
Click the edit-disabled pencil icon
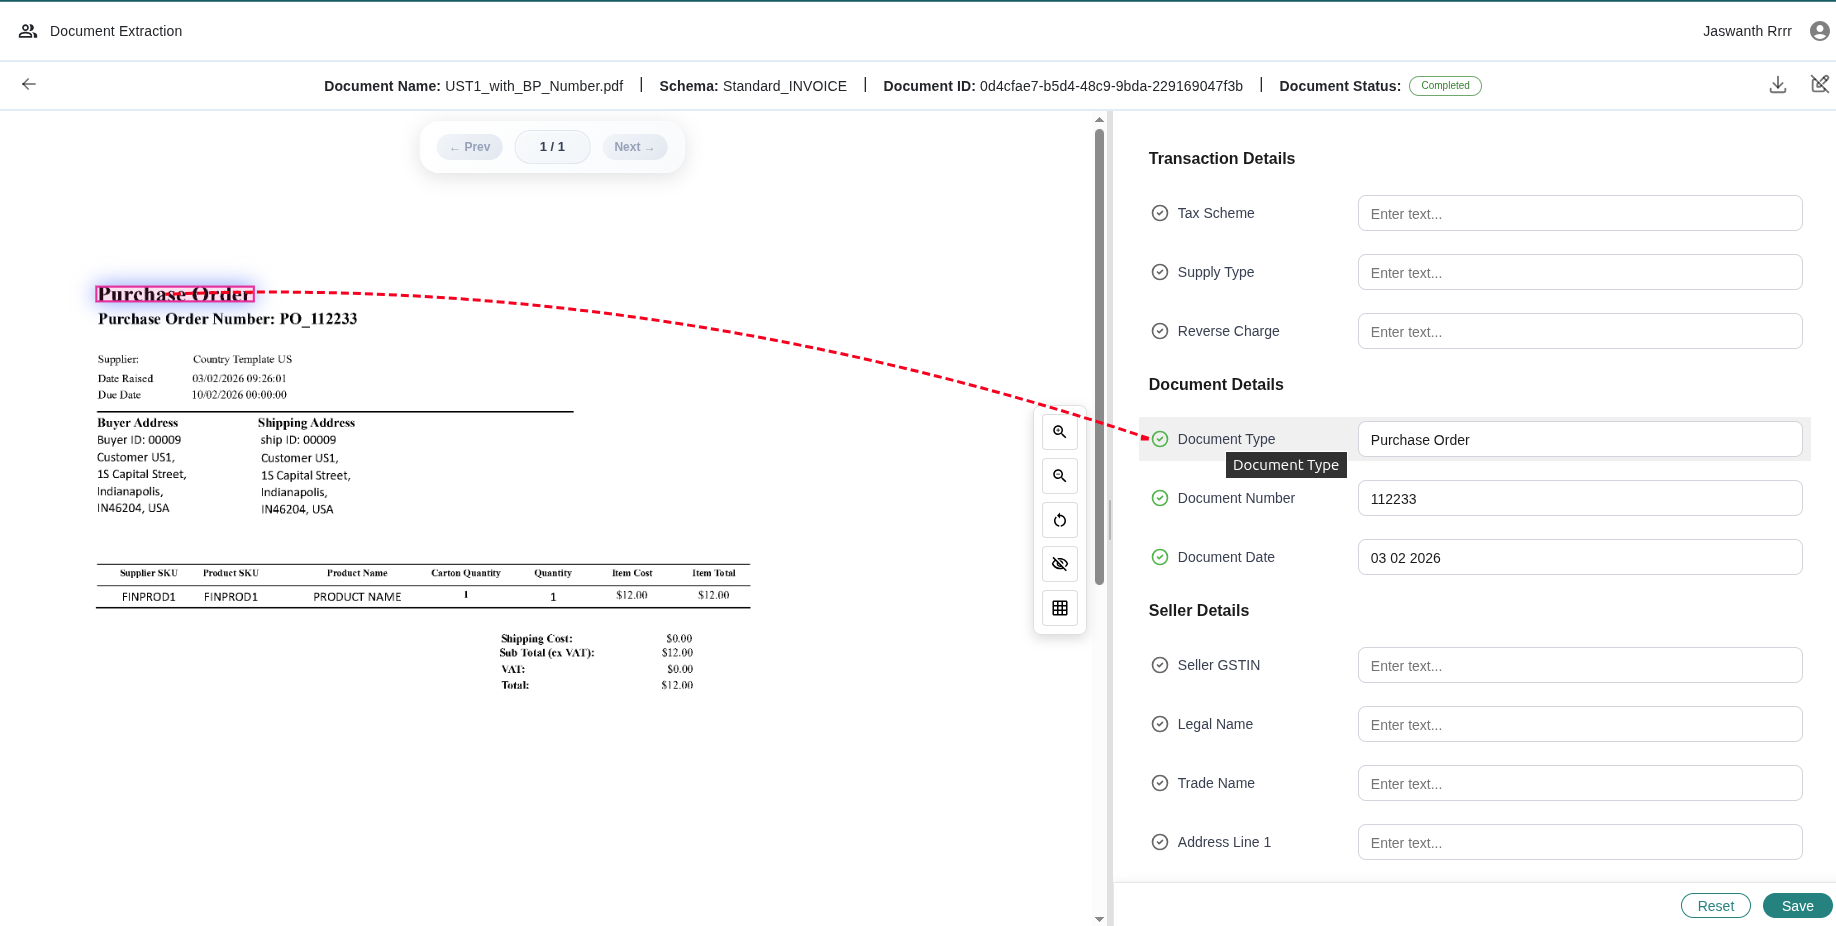point(1820,84)
